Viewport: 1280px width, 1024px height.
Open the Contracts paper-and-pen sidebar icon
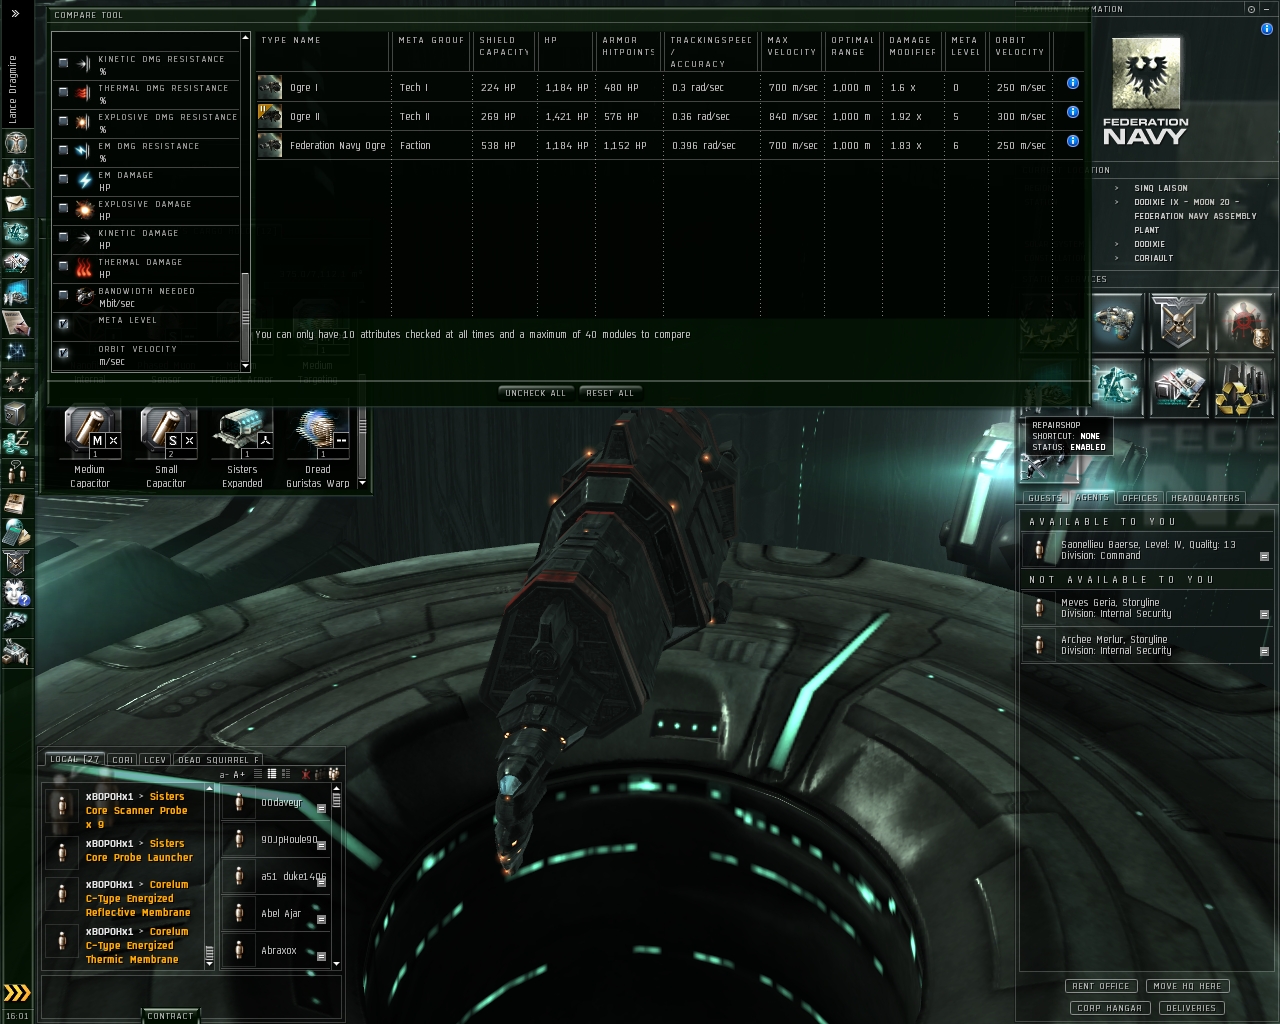pos(16,322)
